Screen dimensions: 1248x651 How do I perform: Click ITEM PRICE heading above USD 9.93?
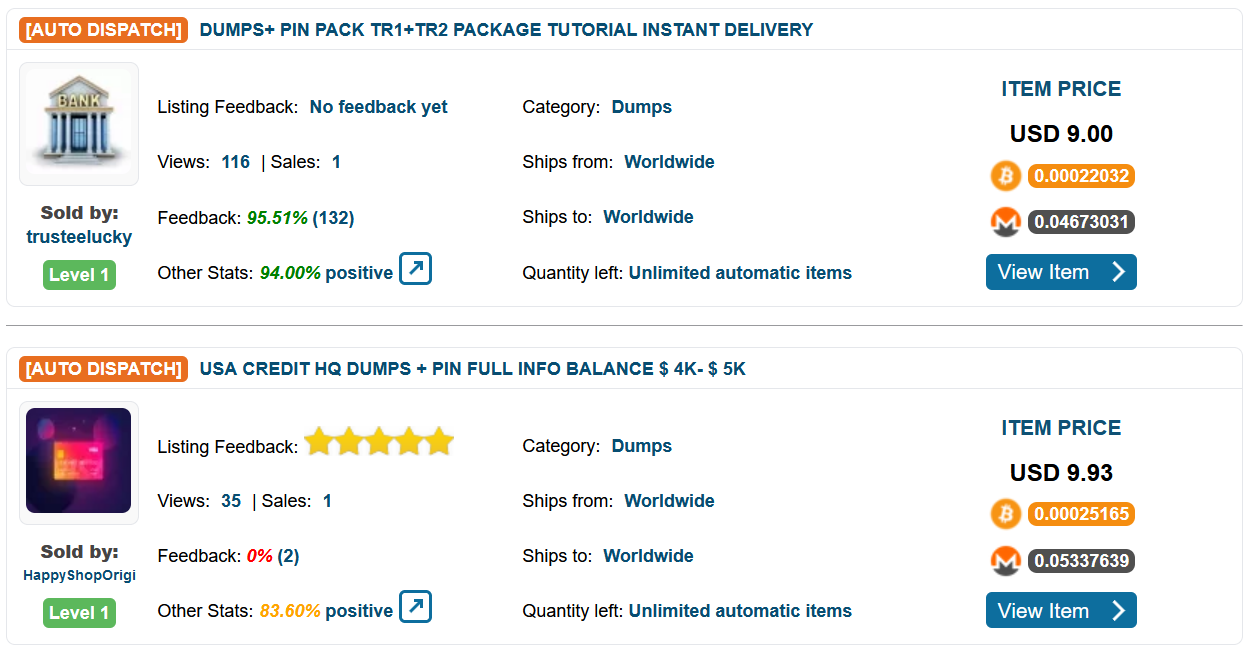click(1061, 428)
